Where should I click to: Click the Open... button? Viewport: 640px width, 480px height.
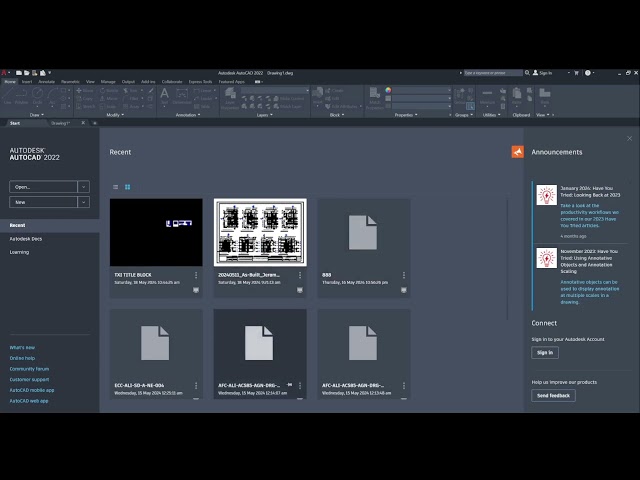pos(43,187)
